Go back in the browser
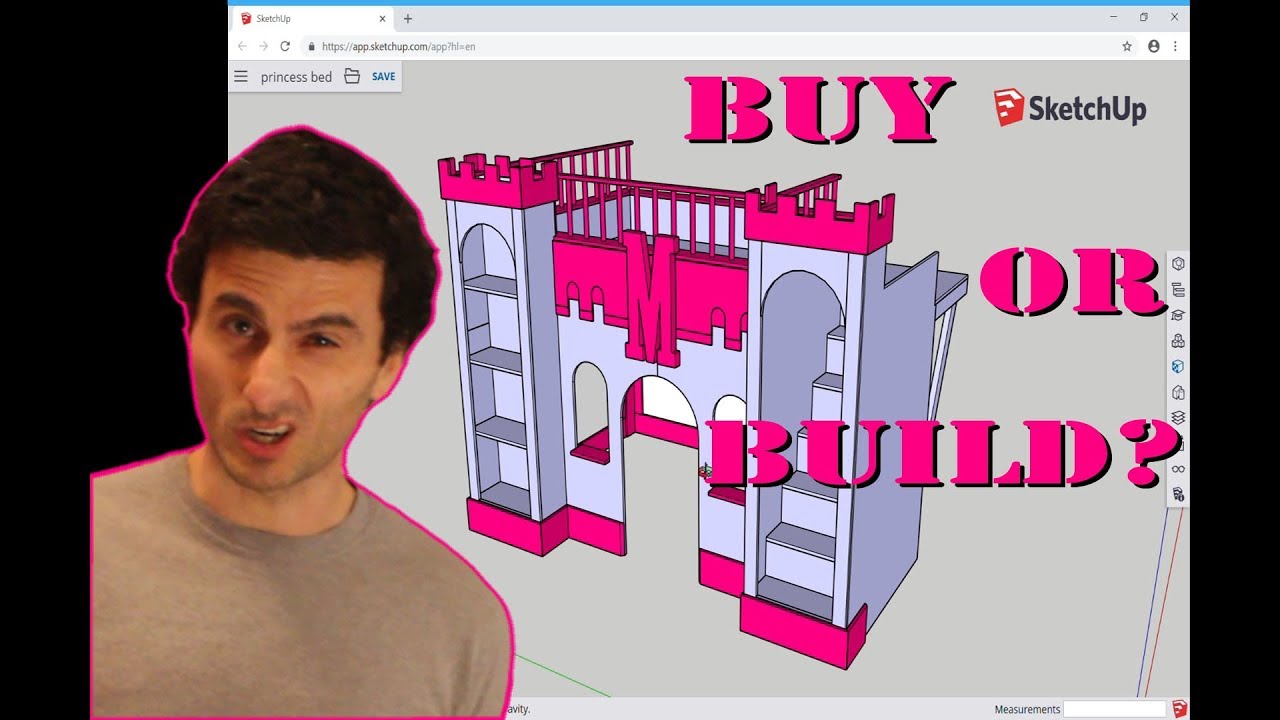Screen dimensions: 1280x720 click(x=241, y=46)
